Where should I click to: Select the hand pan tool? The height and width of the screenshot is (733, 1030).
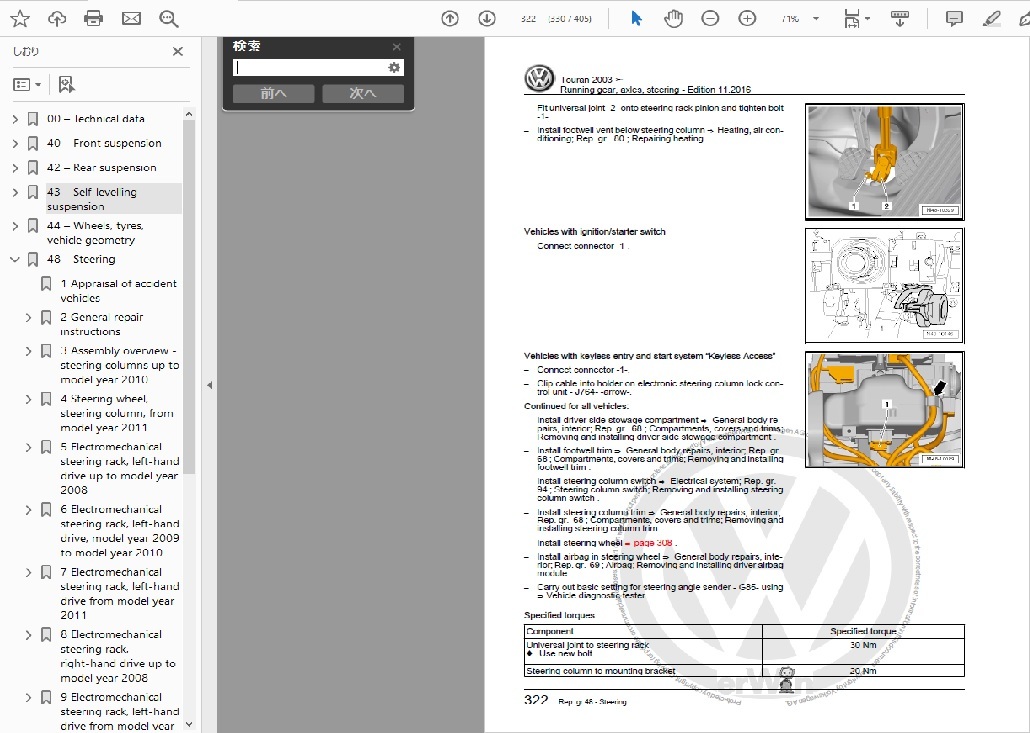click(673, 19)
